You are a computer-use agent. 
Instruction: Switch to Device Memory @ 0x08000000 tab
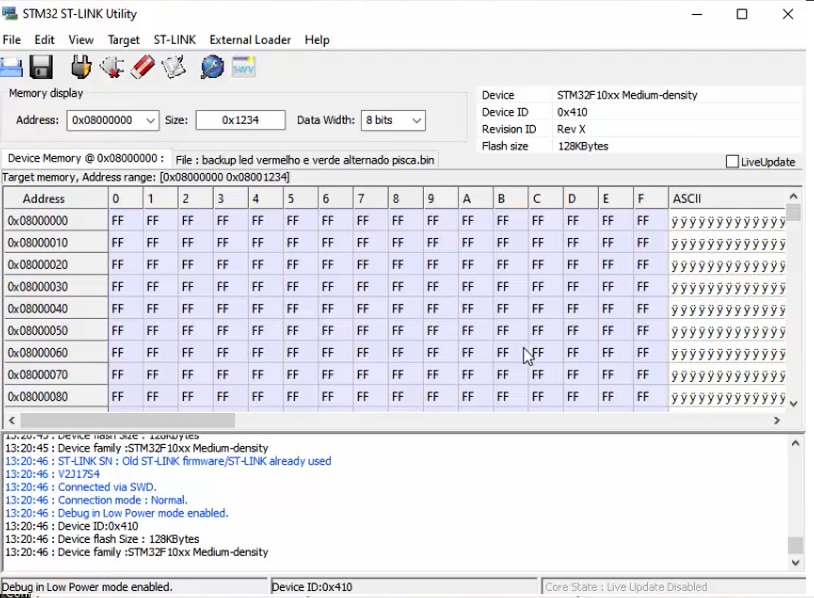tap(86, 158)
